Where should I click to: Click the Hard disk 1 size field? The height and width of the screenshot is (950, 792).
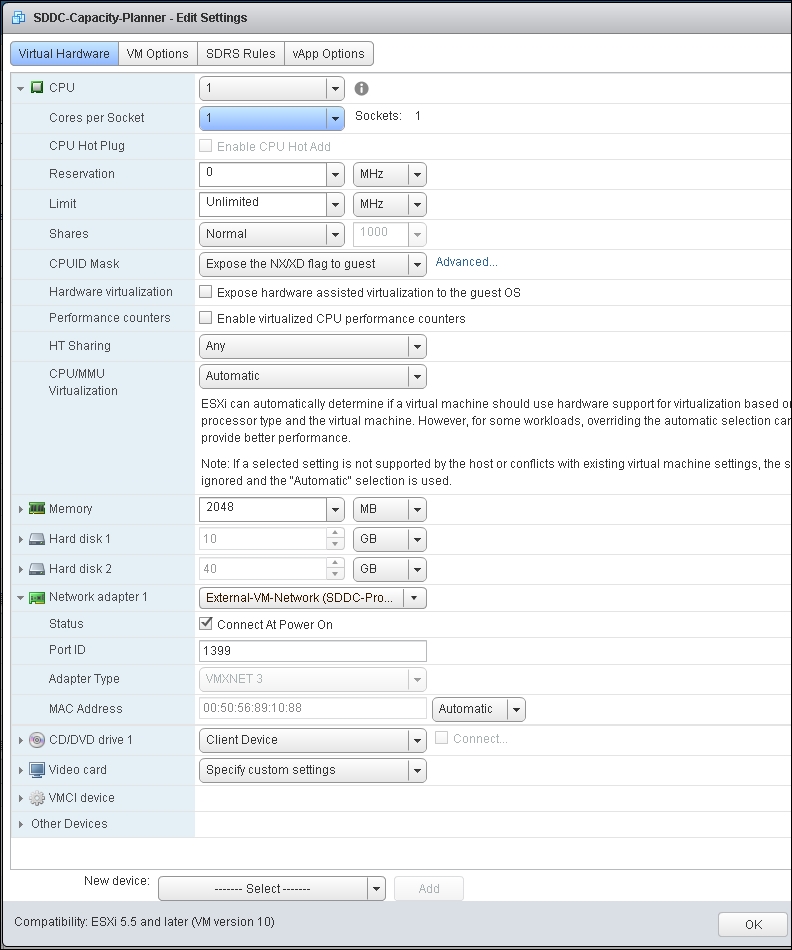pyautogui.click(x=263, y=539)
